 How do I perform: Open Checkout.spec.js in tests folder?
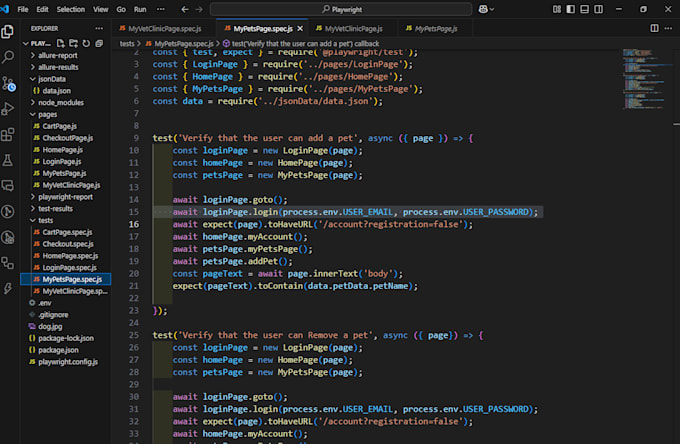[x=68, y=244]
